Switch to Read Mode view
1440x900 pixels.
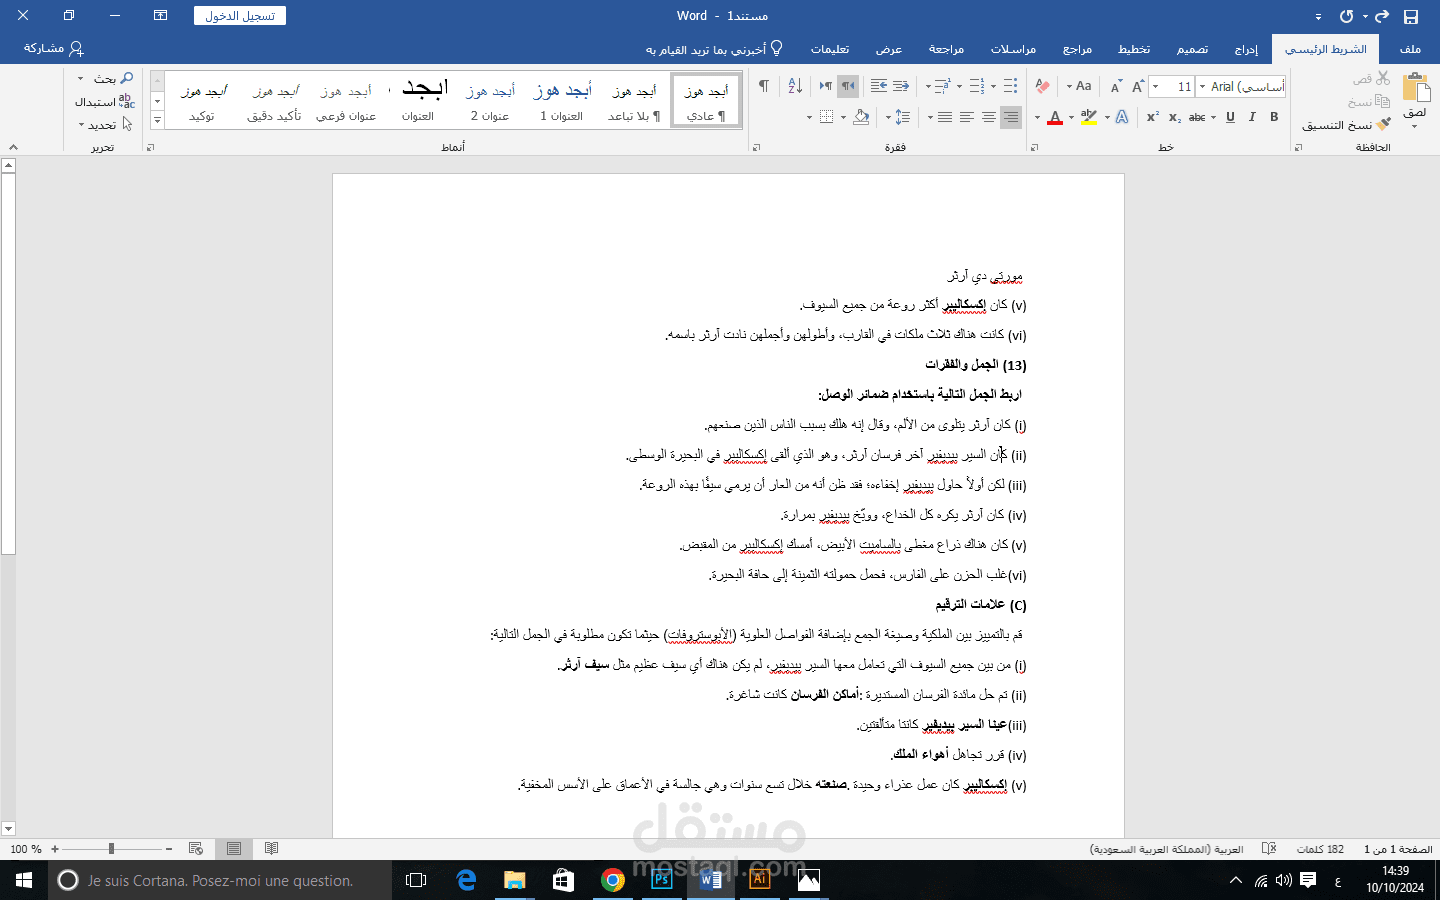[271, 849]
